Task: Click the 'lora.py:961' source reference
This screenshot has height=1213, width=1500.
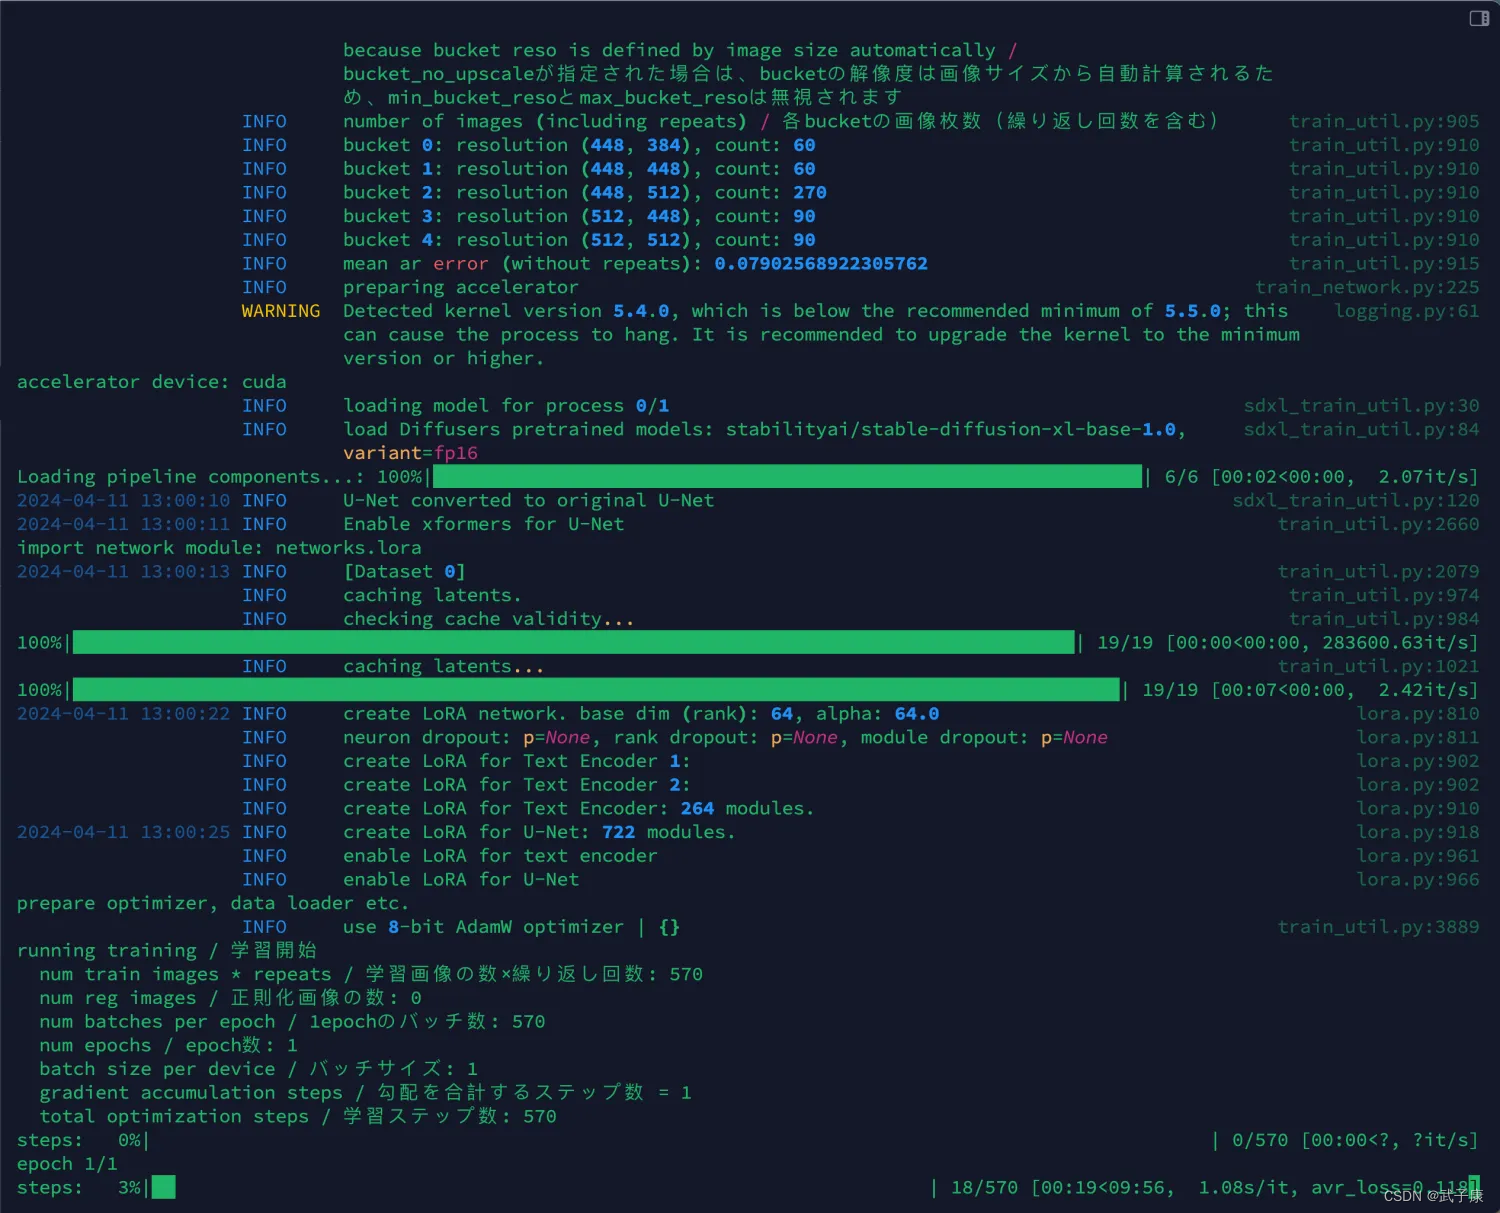Action: click(x=1418, y=856)
